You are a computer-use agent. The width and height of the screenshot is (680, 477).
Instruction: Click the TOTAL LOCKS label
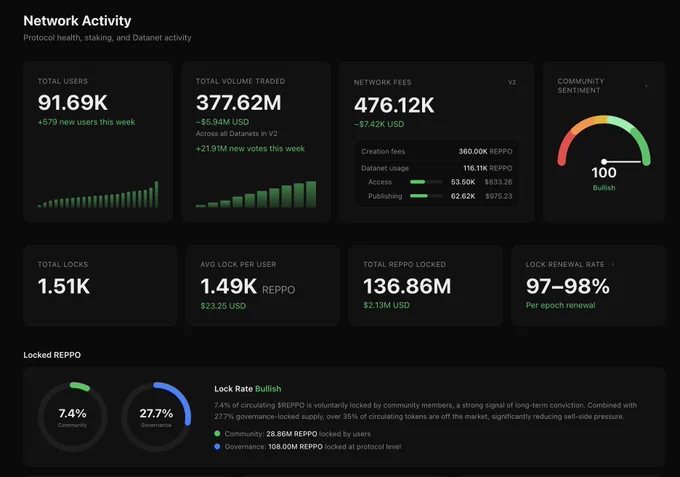pos(63,264)
